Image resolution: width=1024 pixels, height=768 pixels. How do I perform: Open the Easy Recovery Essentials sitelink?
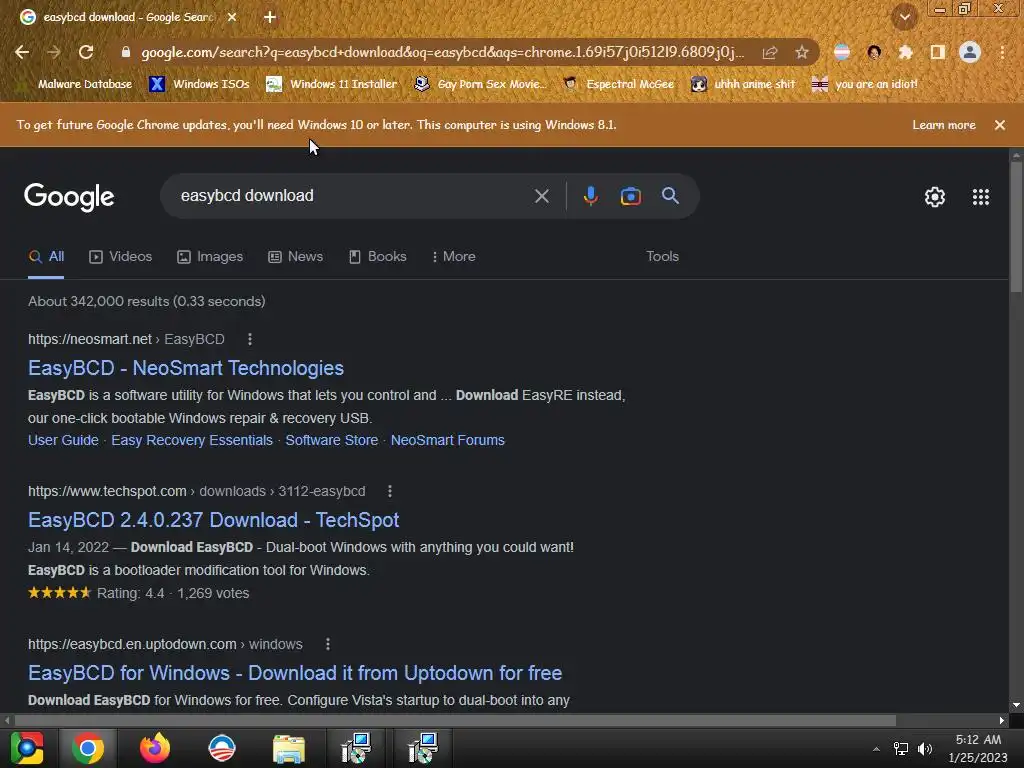192,440
